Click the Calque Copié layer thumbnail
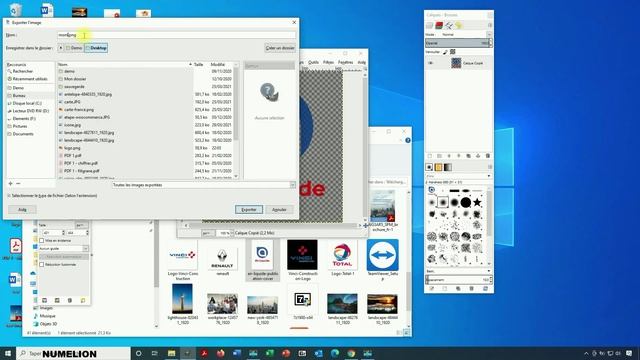Viewport: 640px width, 360px height. (456, 63)
